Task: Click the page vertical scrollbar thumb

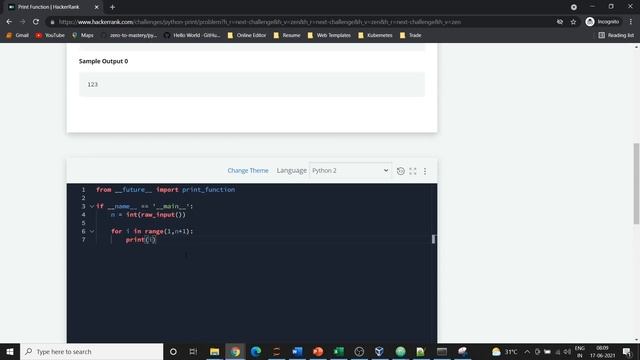Action: [636, 183]
